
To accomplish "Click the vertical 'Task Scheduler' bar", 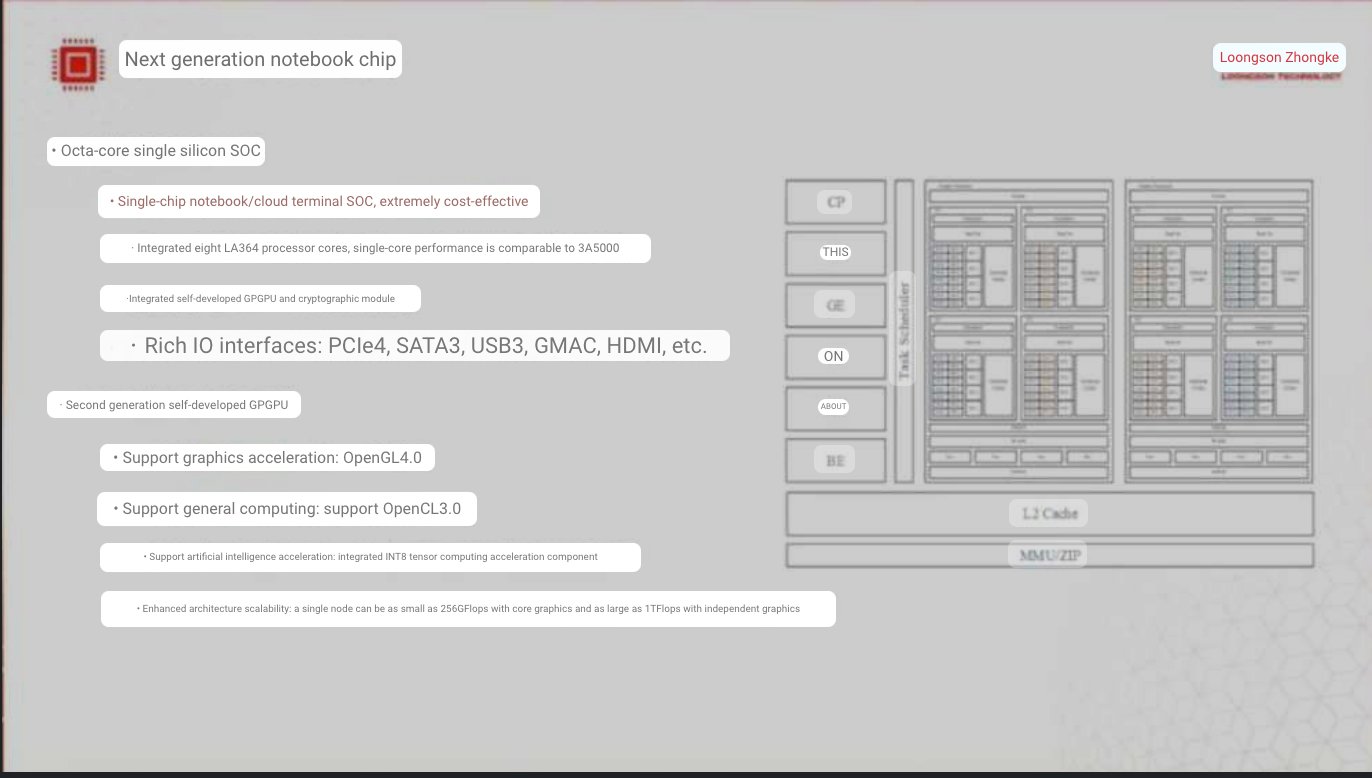I will 904,331.
